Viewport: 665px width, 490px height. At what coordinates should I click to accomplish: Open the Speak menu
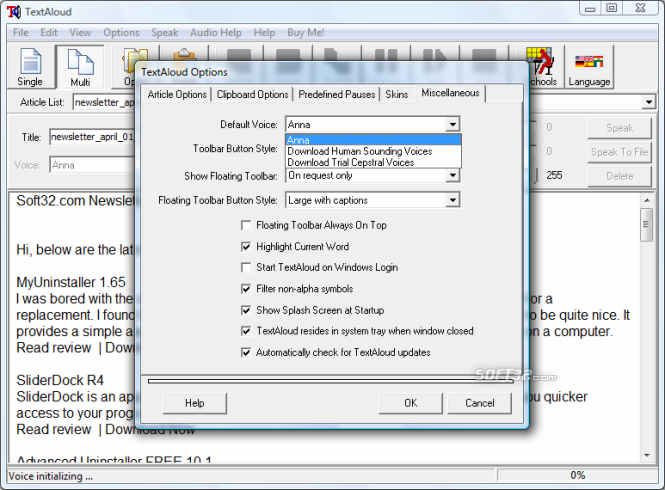pos(165,33)
